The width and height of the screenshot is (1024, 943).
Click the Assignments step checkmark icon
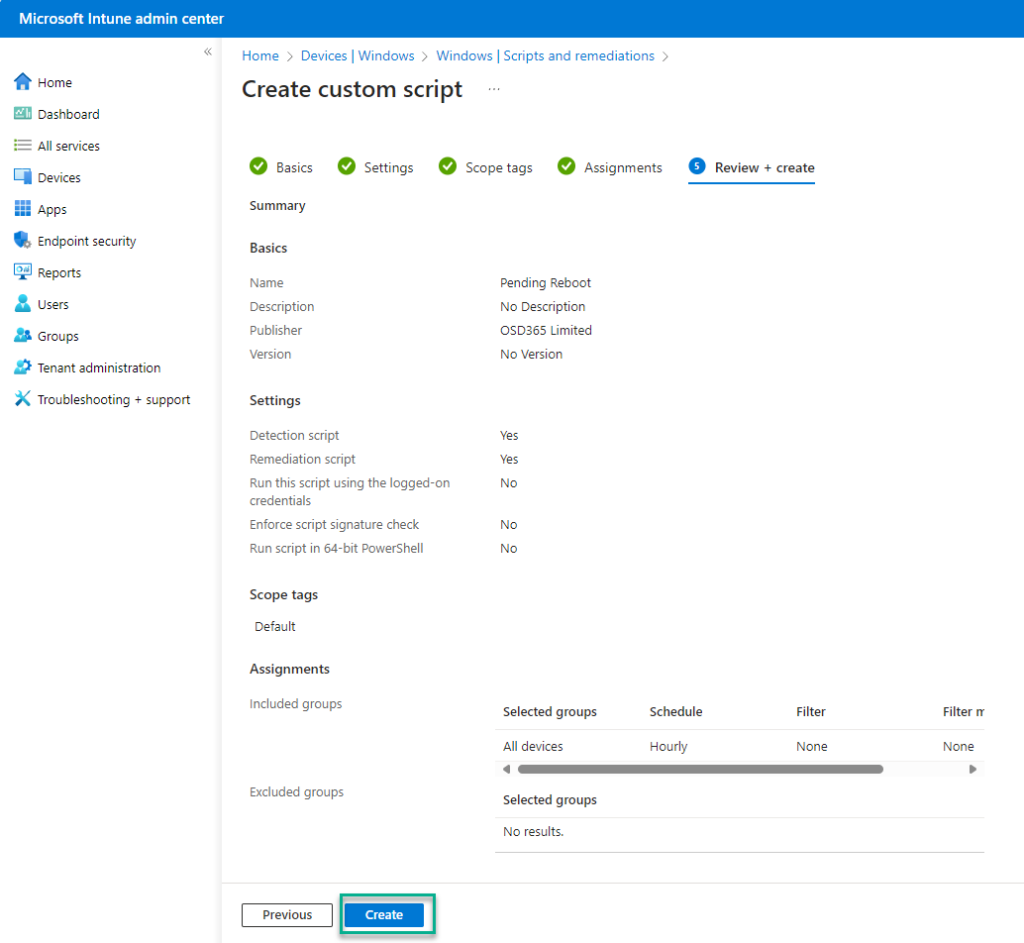pos(566,167)
